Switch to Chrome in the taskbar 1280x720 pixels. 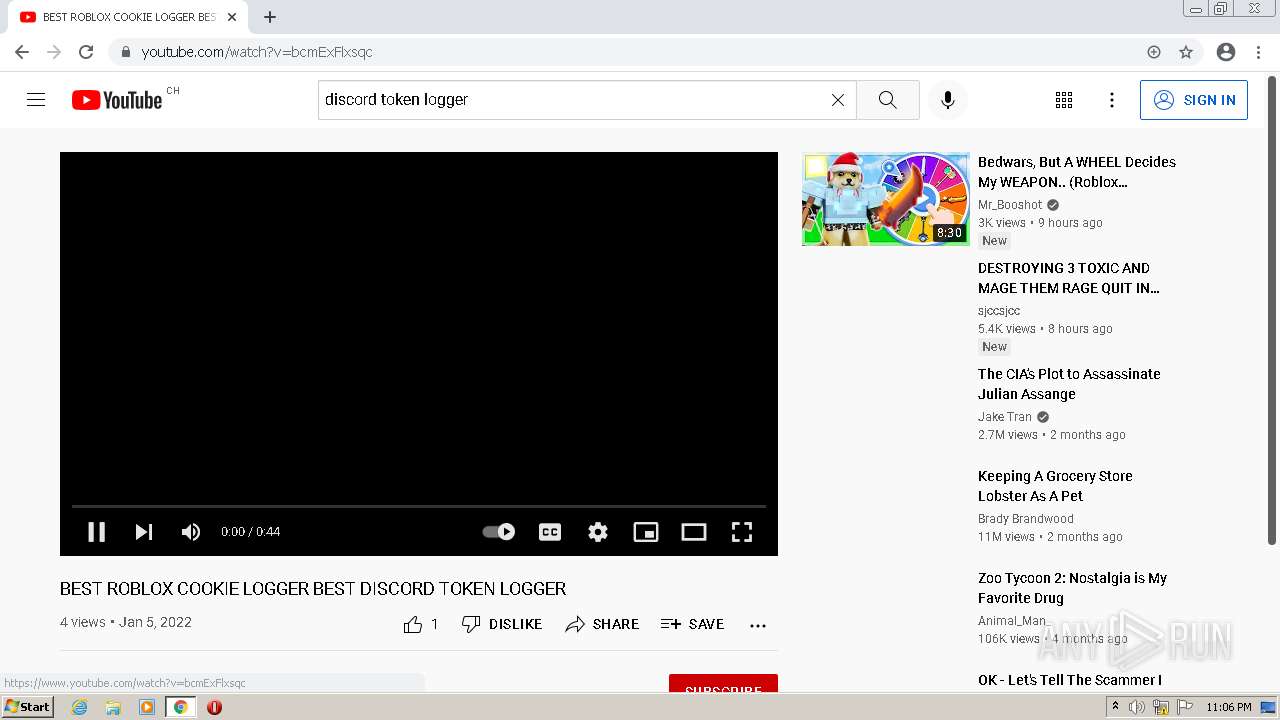click(180, 707)
